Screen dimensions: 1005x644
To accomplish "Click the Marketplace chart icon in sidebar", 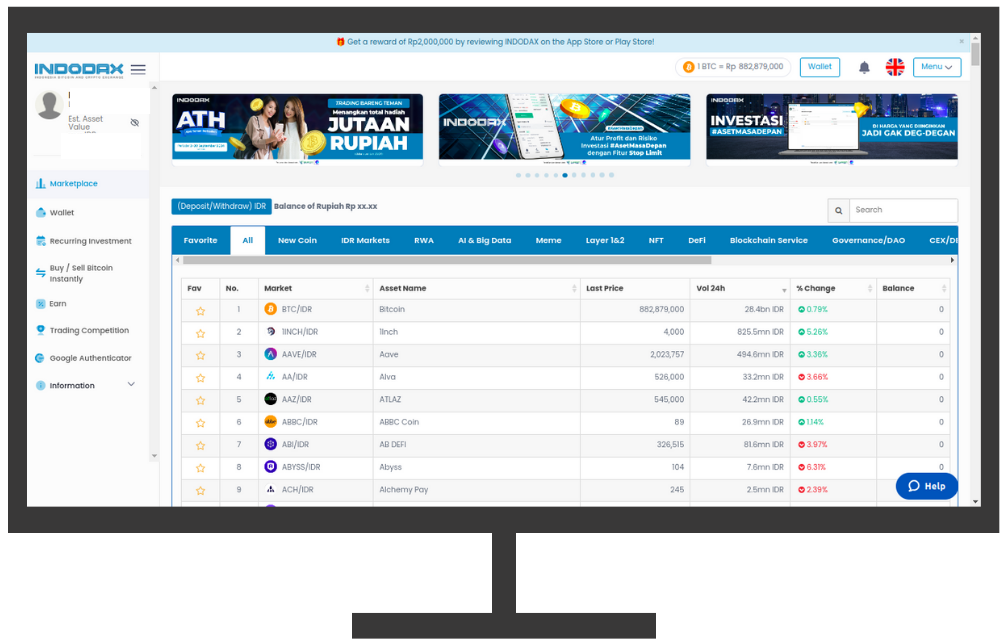I will pyautogui.click(x=40, y=183).
